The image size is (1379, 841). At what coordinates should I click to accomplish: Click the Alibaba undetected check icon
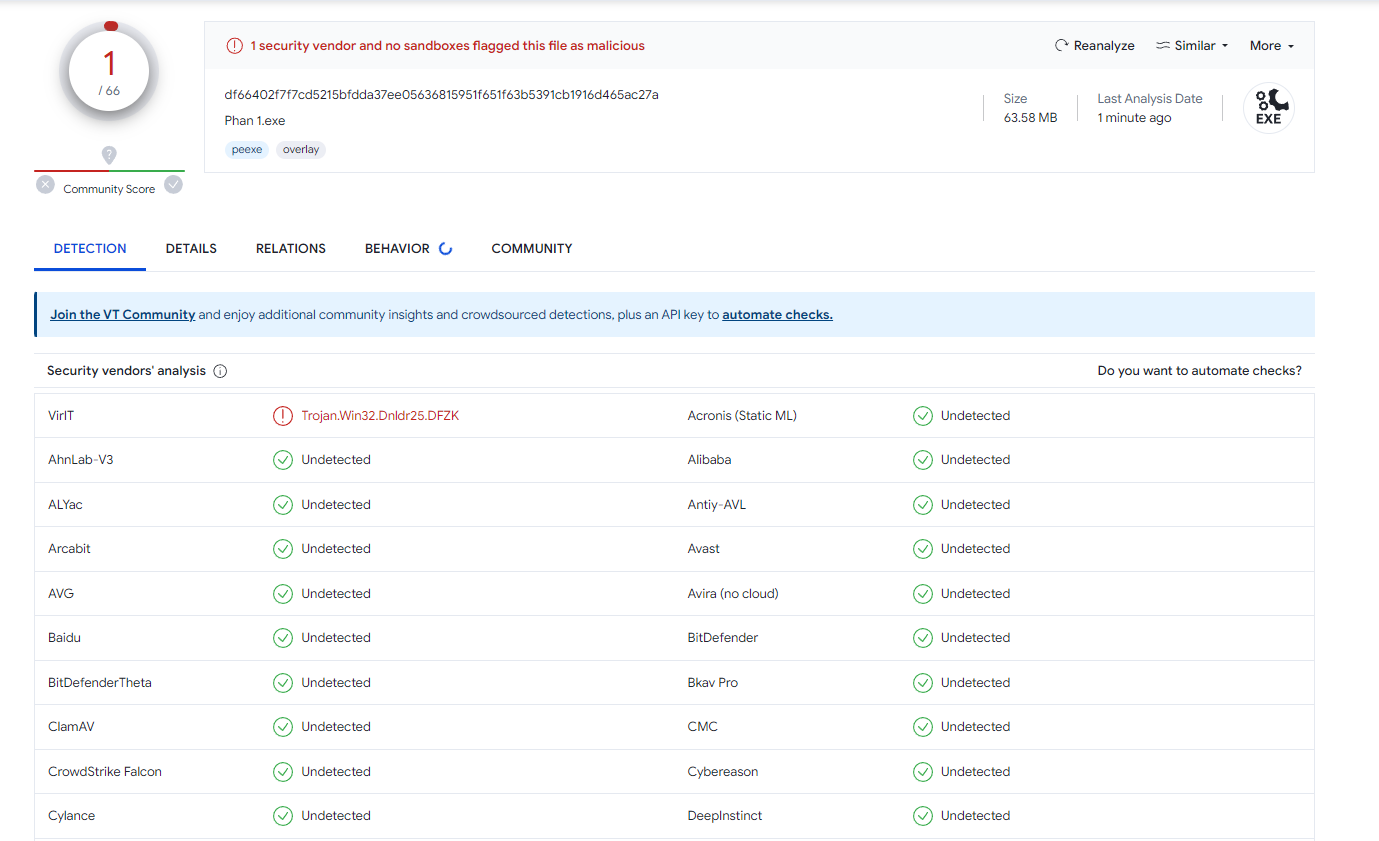tap(923, 460)
